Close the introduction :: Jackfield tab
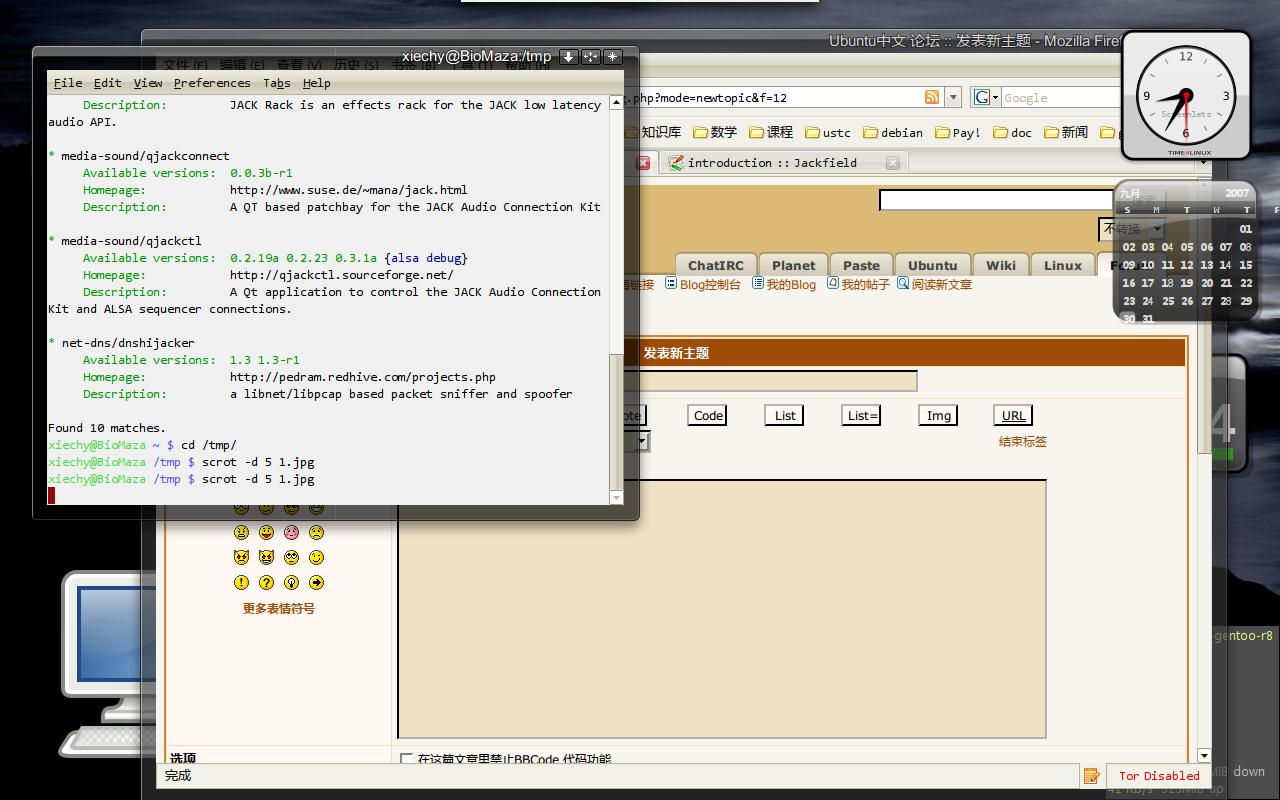The width and height of the screenshot is (1280, 800). point(893,163)
